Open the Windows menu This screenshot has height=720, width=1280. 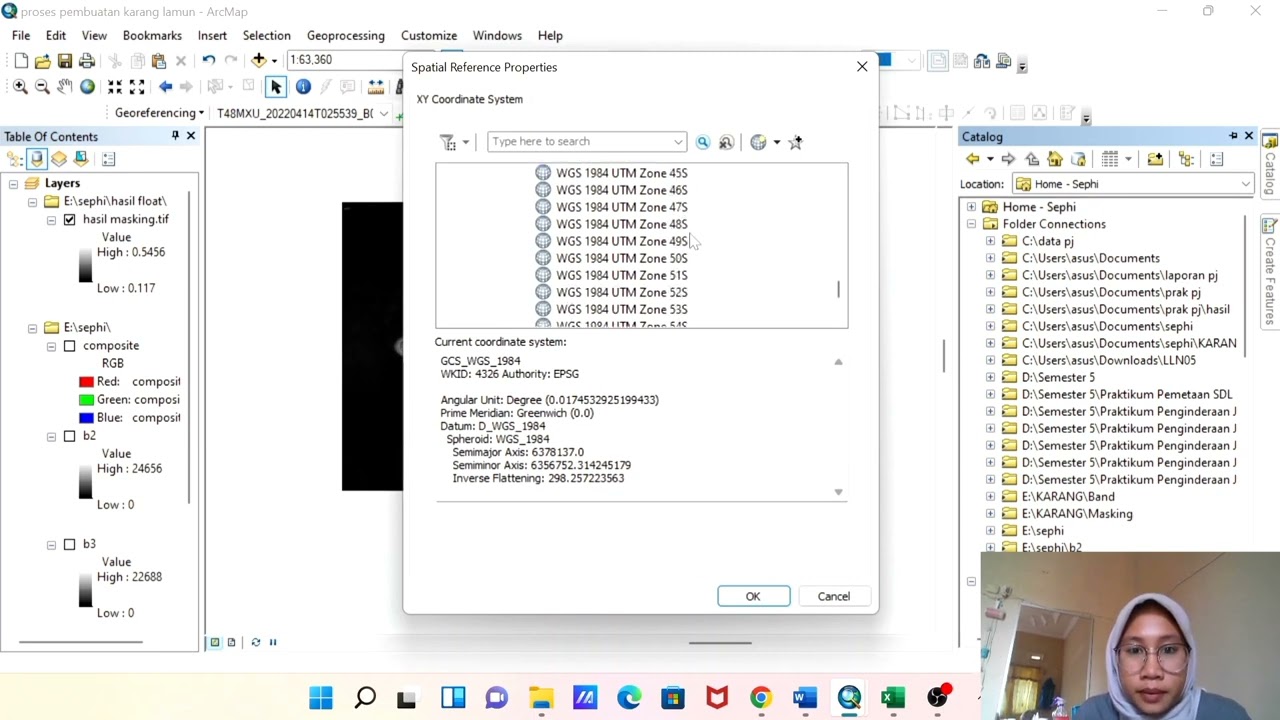[497, 35]
